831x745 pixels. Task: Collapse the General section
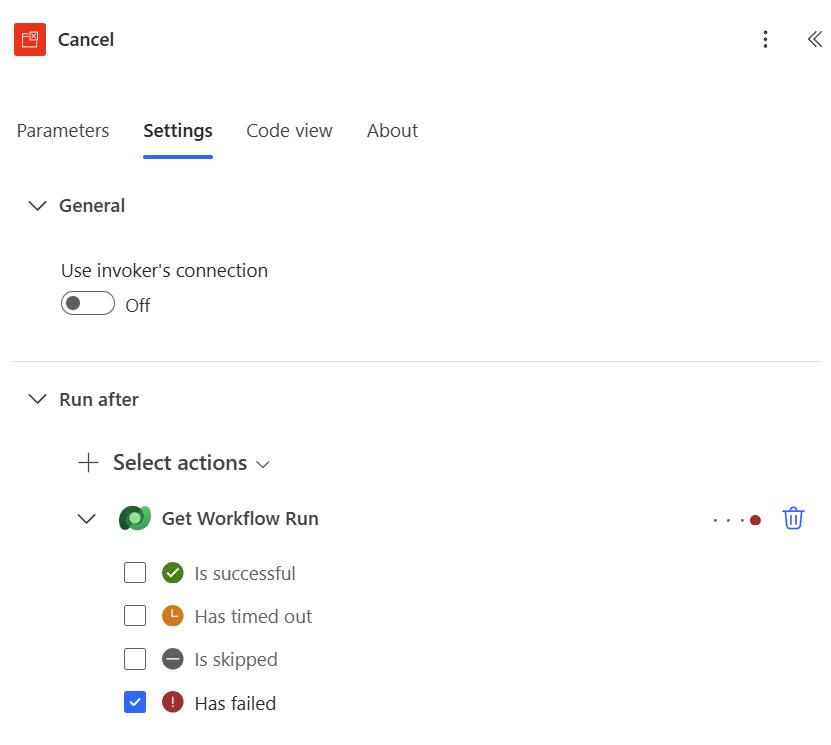(38, 206)
